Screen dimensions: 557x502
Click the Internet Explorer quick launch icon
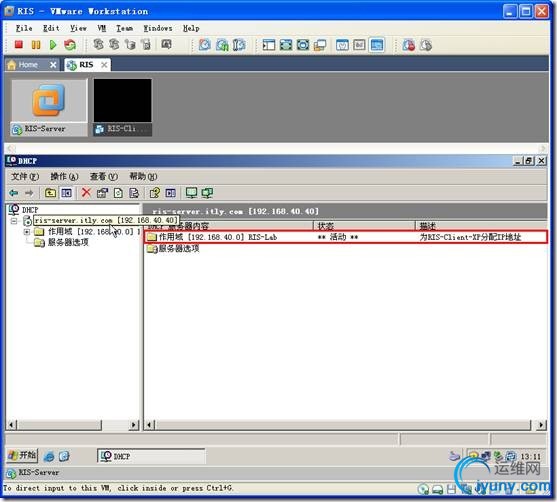tap(49, 457)
